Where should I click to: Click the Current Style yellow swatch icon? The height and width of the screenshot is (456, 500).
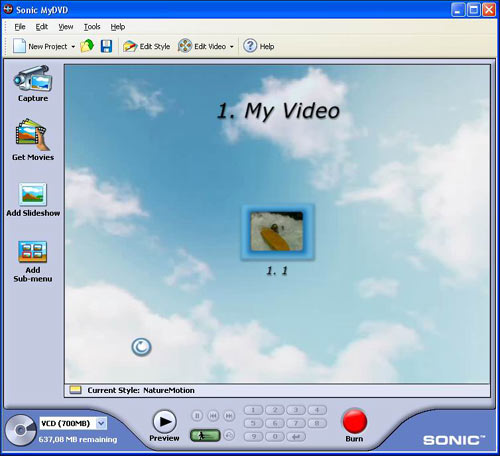[x=76, y=390]
